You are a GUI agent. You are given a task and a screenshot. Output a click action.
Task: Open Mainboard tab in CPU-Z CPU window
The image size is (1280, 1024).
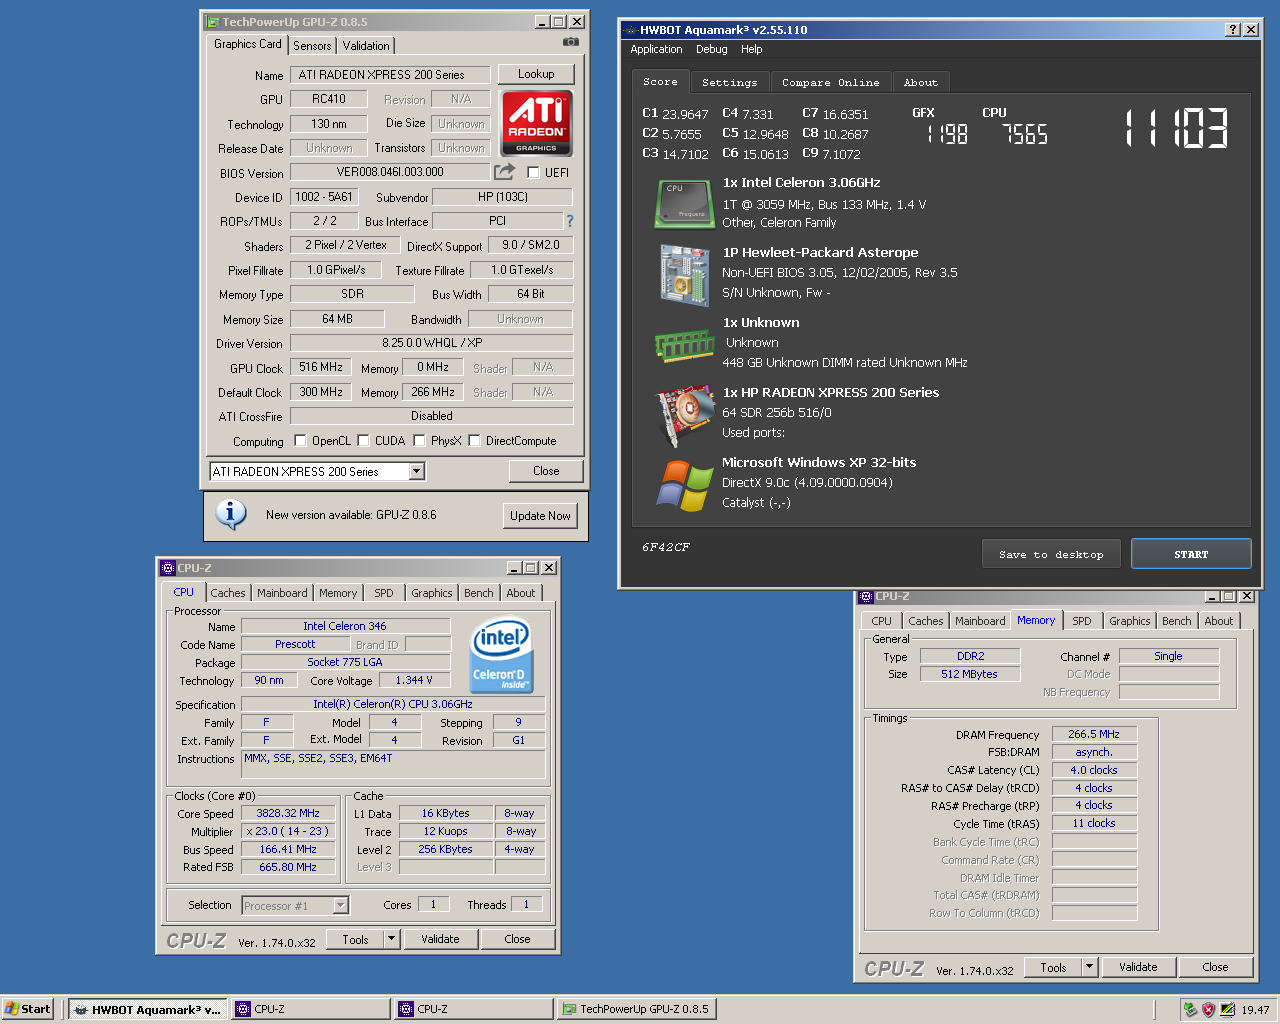pyautogui.click(x=282, y=593)
